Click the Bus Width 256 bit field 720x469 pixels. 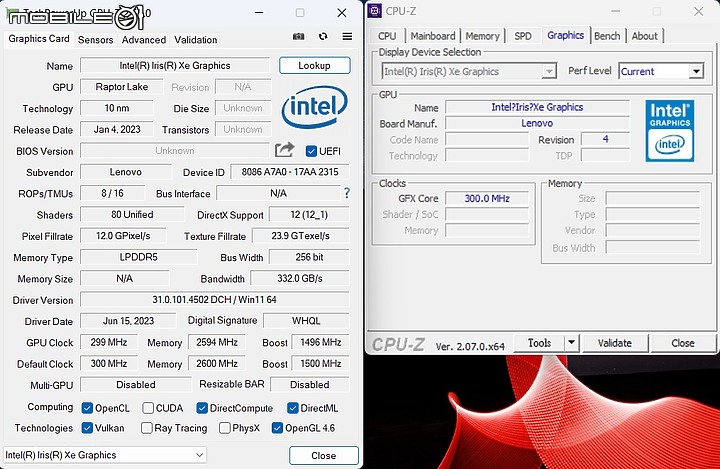[309, 257]
